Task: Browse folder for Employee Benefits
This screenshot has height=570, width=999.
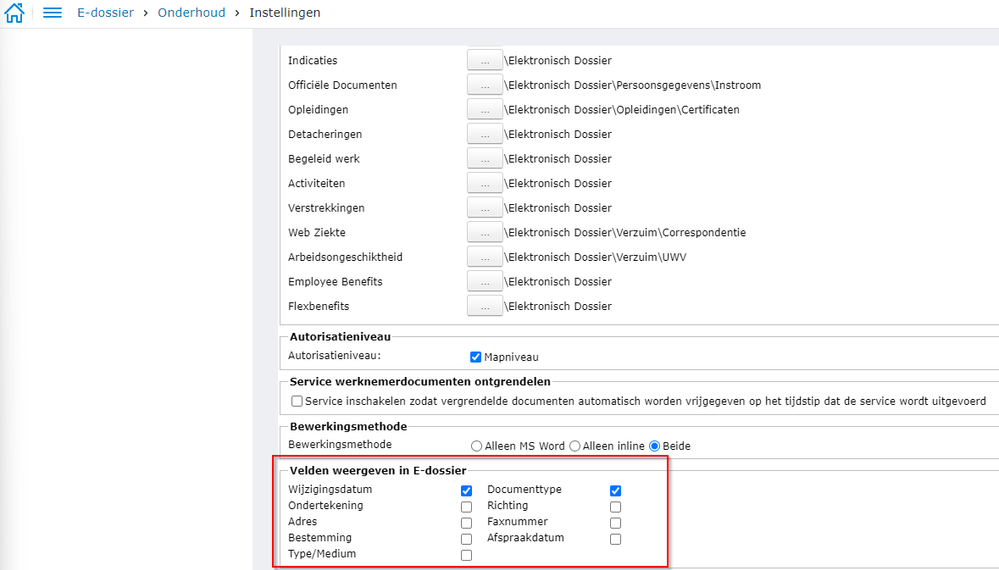Action: click(485, 282)
